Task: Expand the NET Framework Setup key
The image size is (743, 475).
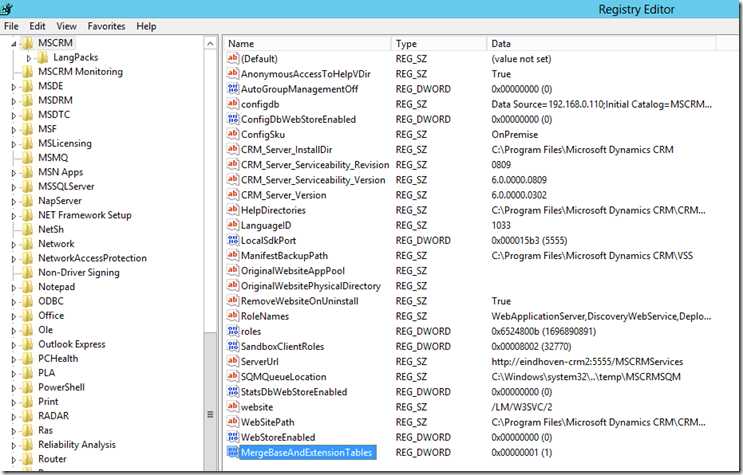Action: click(14, 216)
